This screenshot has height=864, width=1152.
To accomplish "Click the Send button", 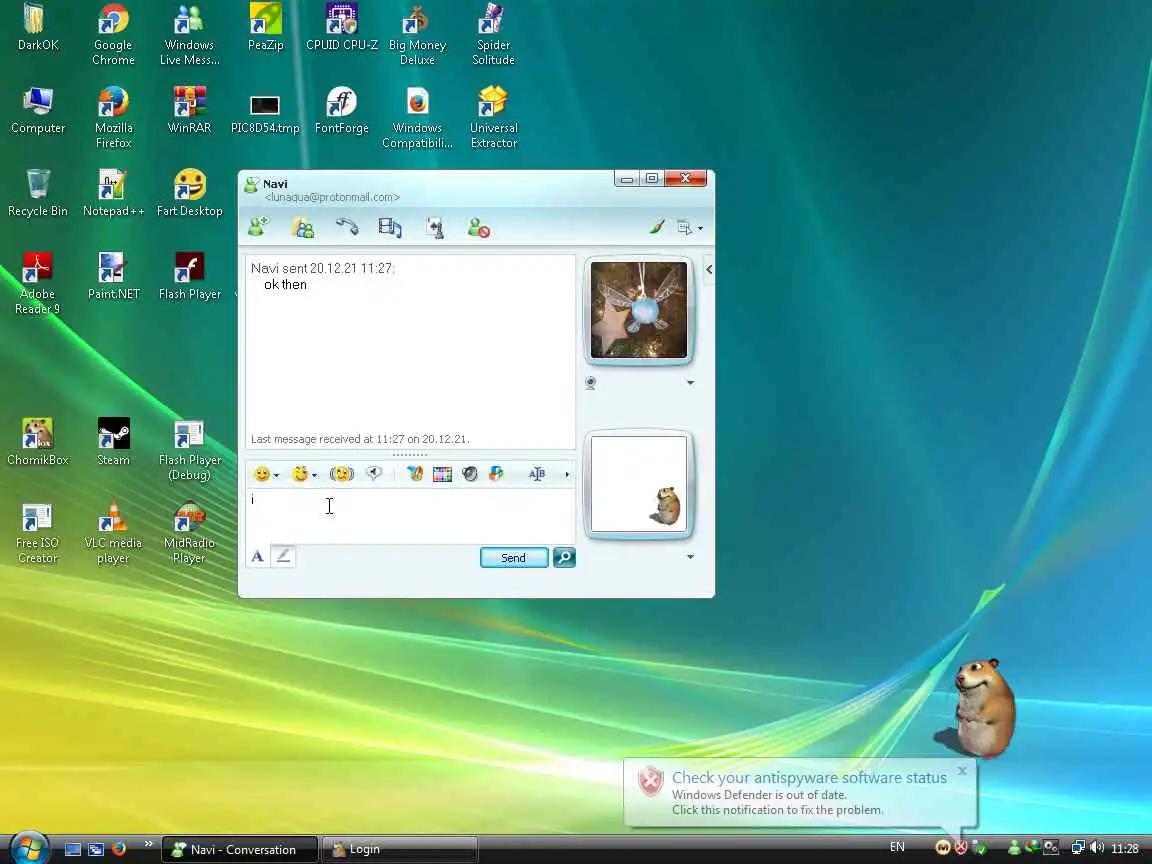I will (514, 558).
